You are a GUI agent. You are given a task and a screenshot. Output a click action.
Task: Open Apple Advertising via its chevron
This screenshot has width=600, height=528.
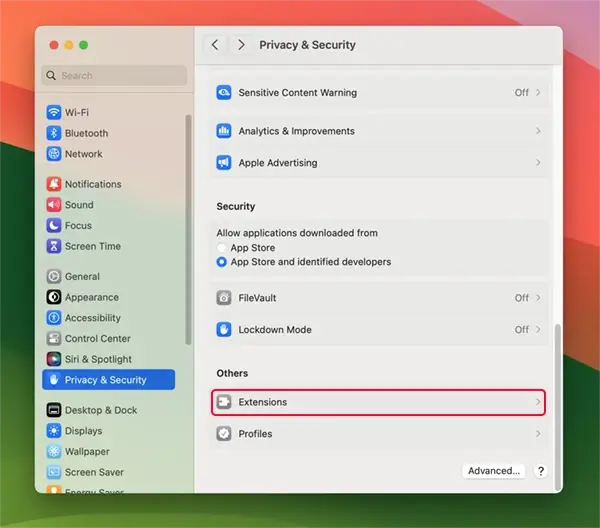(x=538, y=163)
